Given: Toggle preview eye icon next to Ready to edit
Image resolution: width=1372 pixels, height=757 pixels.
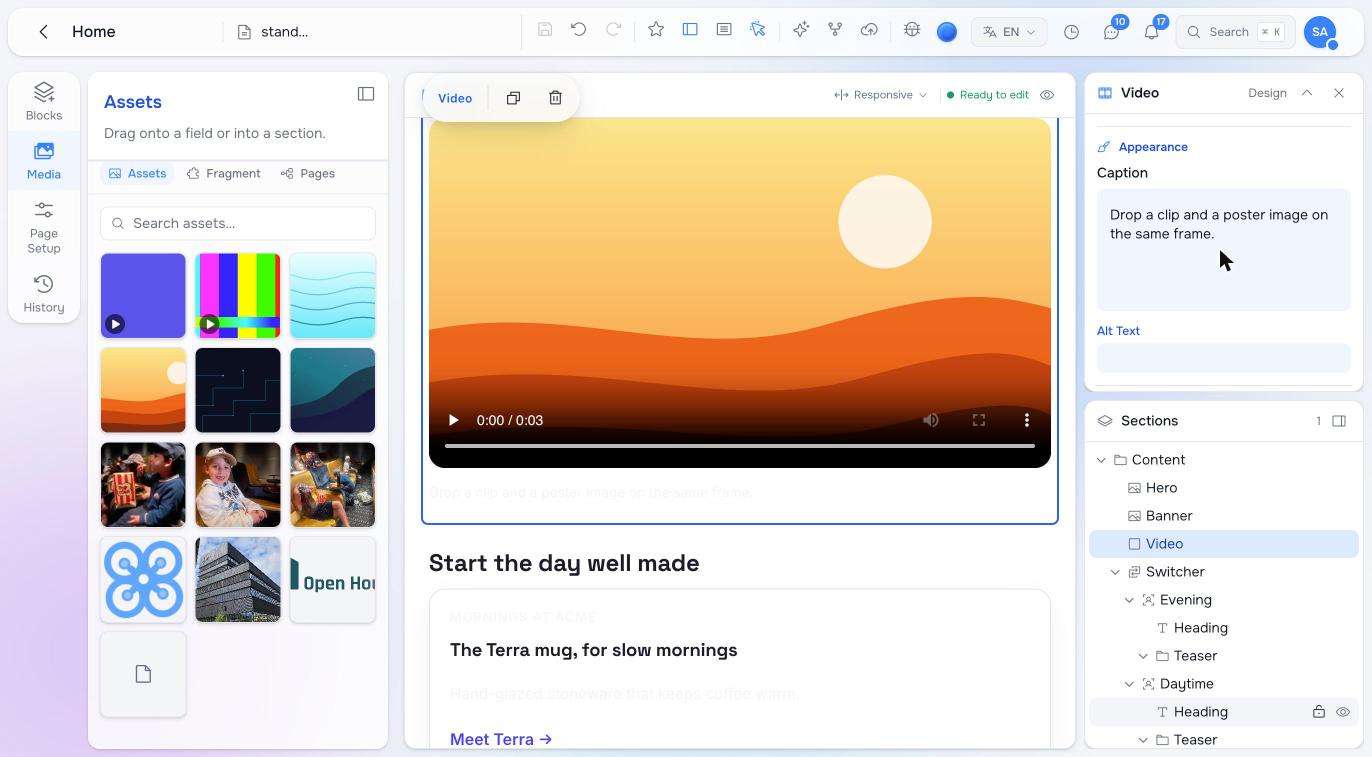Looking at the screenshot, I should (x=1047, y=95).
